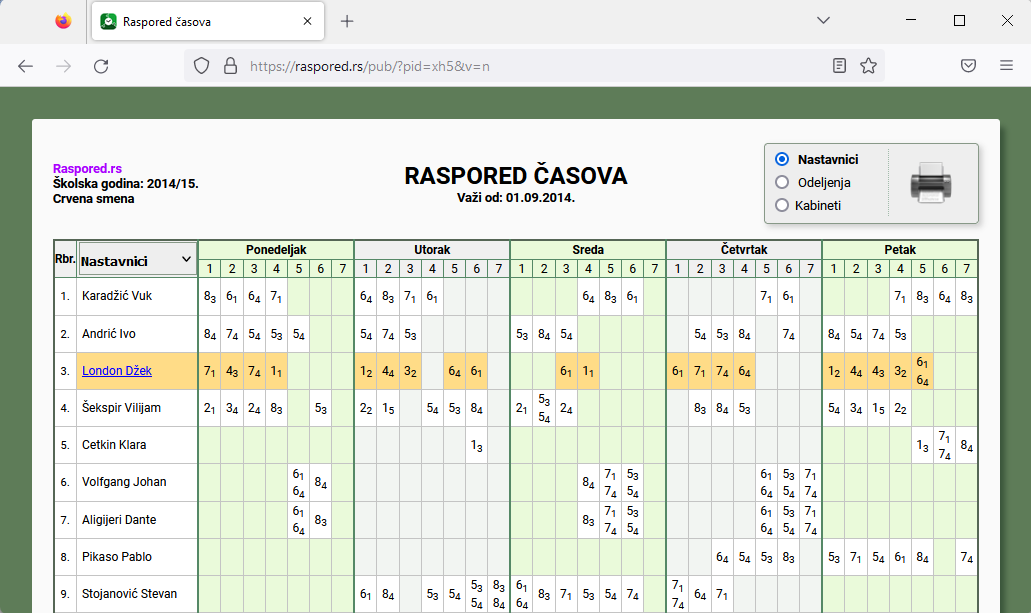The width and height of the screenshot is (1031, 613).
Task: Click Šekspir Vilijam's Monday sixth period cell
Action: [320, 408]
